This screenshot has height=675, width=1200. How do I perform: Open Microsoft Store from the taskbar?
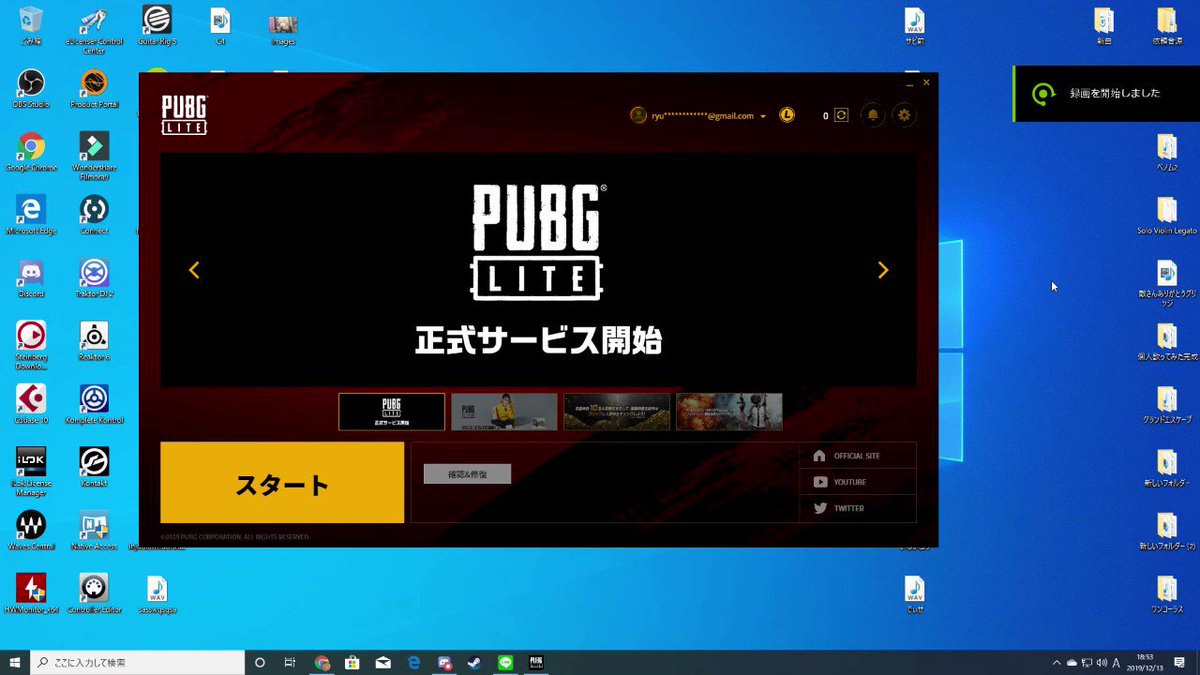[x=352, y=662]
